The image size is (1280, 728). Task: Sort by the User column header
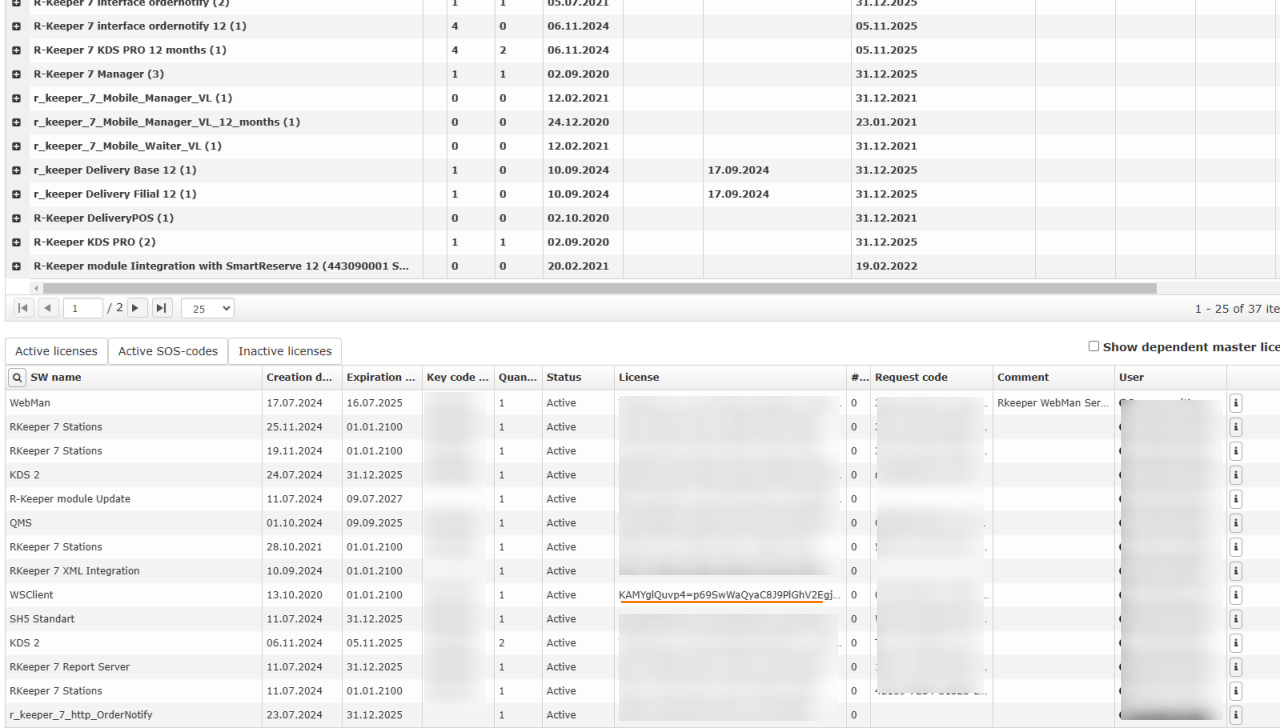(x=1170, y=377)
